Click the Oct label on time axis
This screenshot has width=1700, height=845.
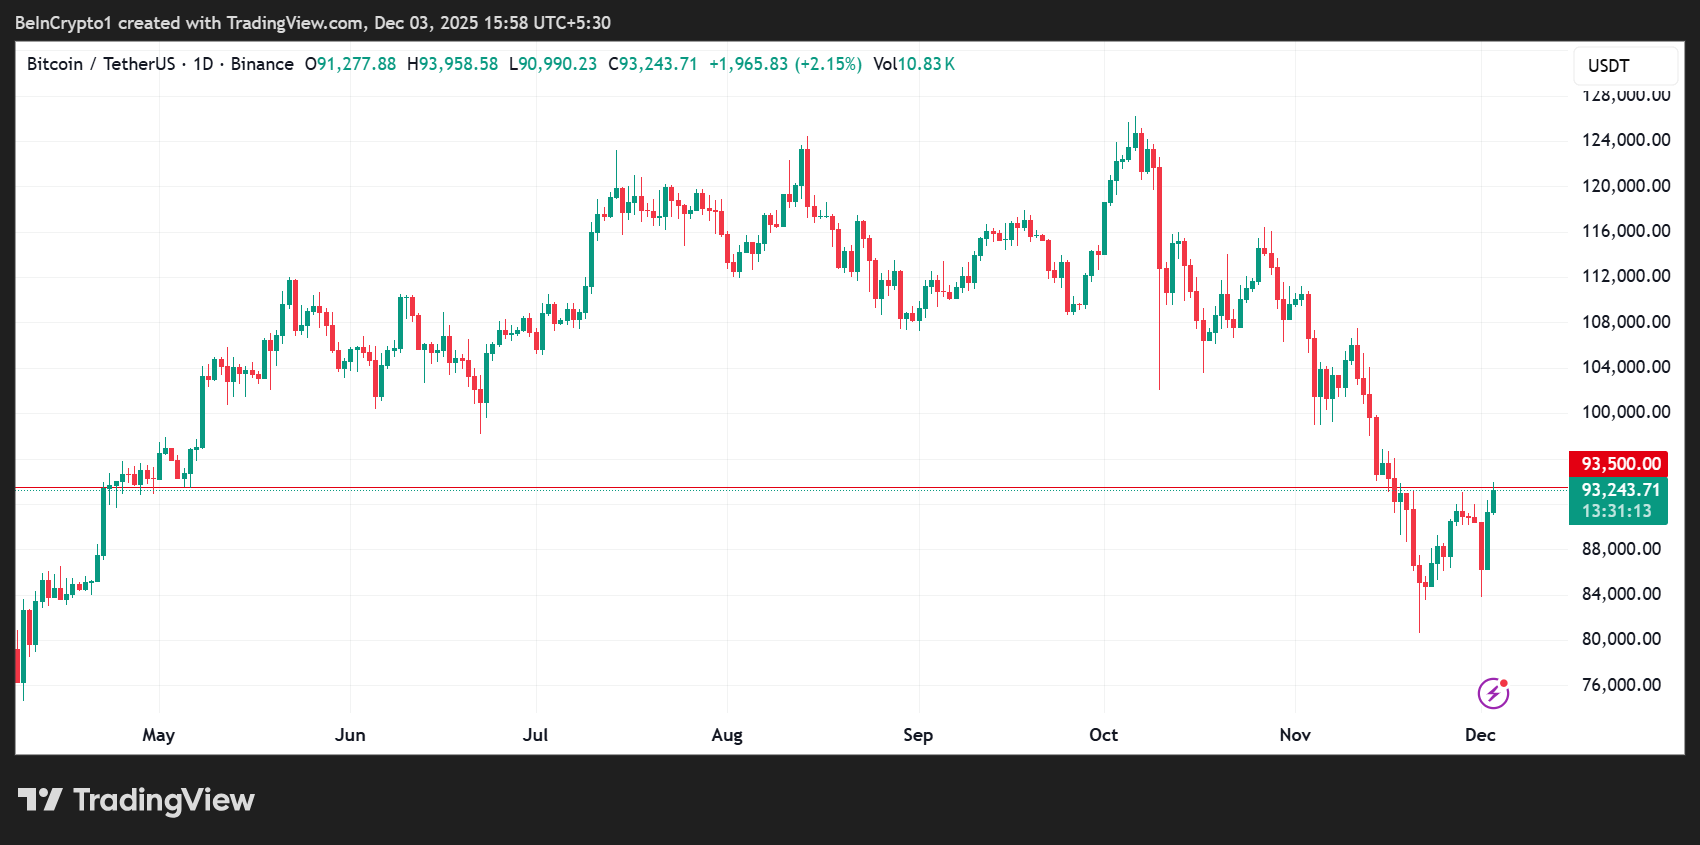(1103, 735)
